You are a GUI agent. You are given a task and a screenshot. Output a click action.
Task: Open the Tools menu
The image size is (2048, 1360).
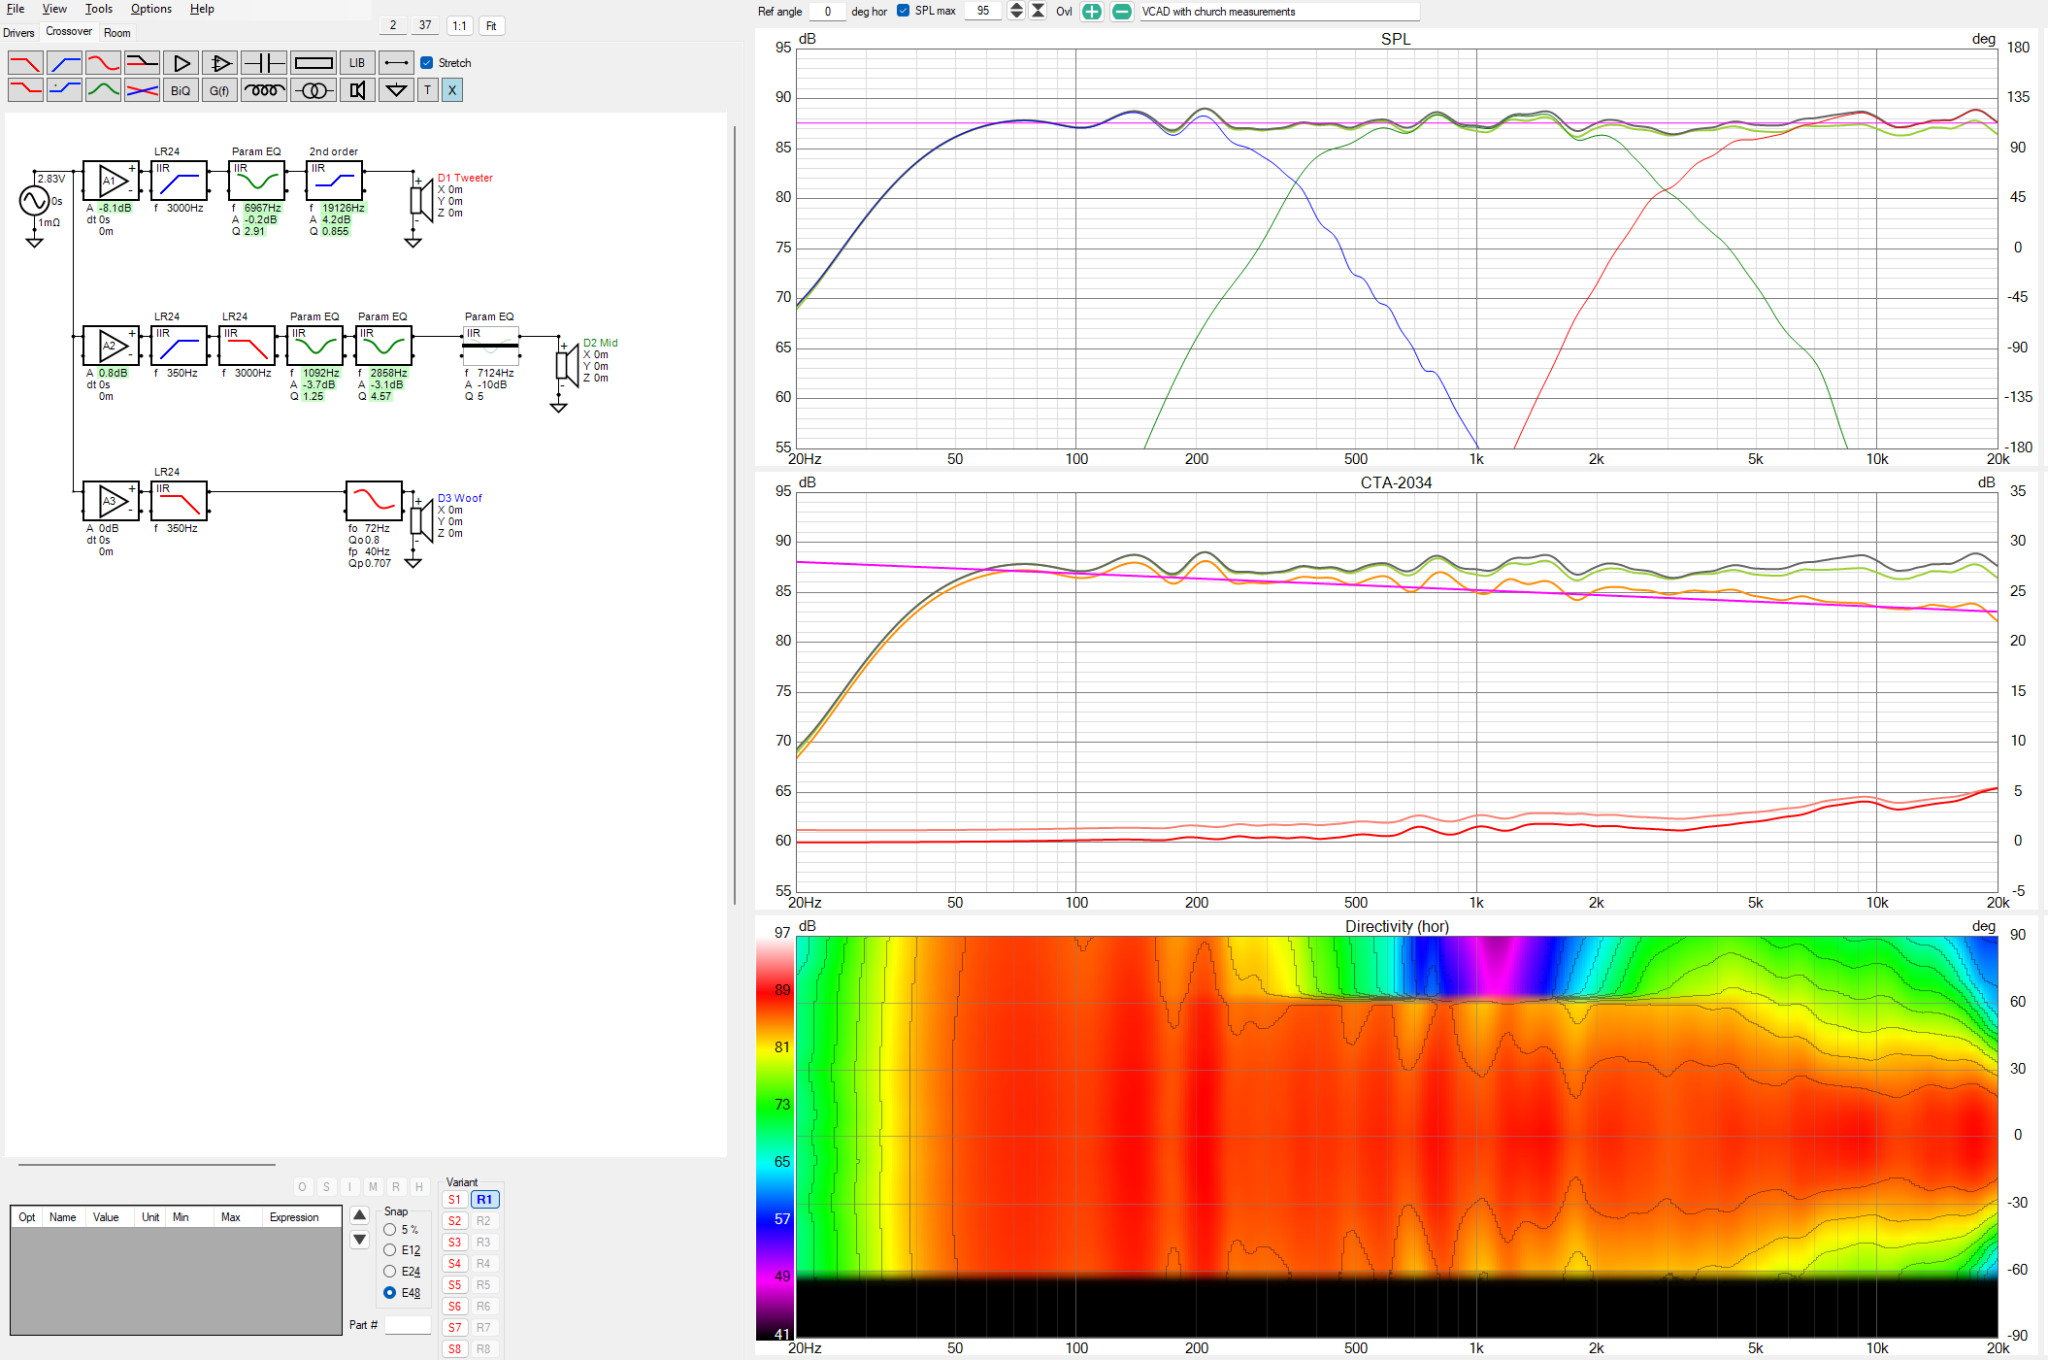tap(98, 9)
